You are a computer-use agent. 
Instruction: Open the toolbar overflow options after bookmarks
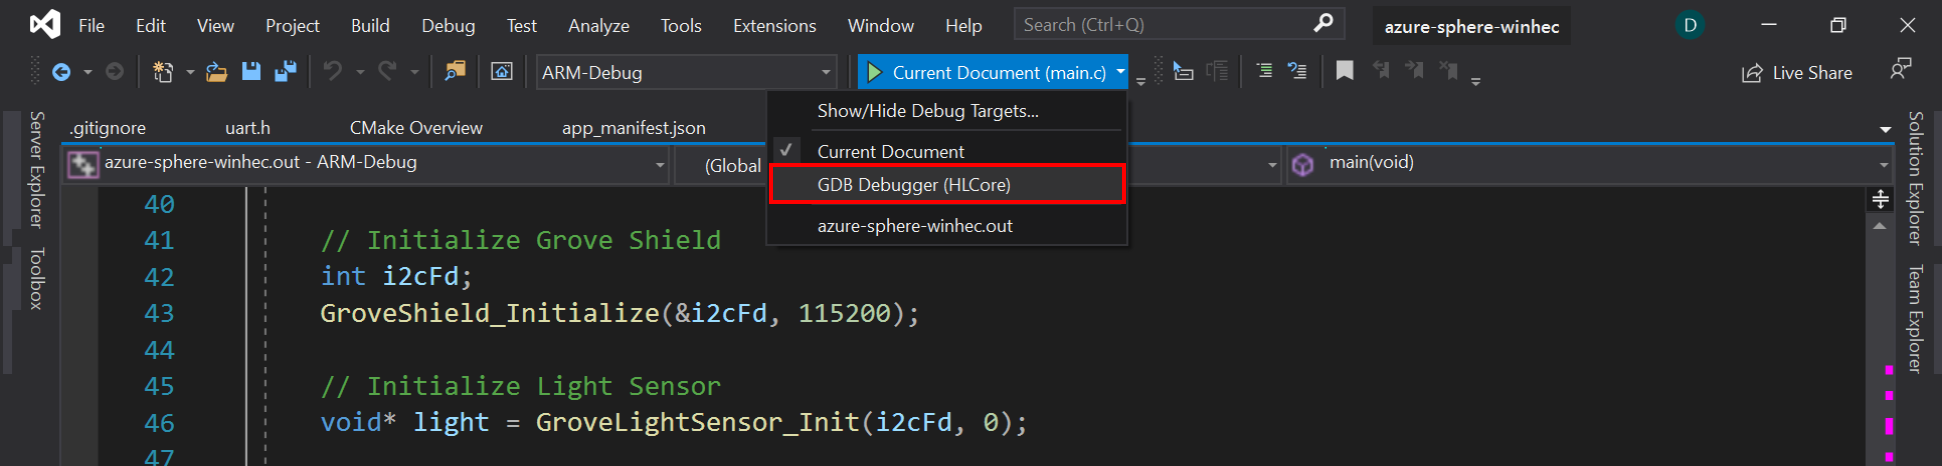[x=1476, y=80]
